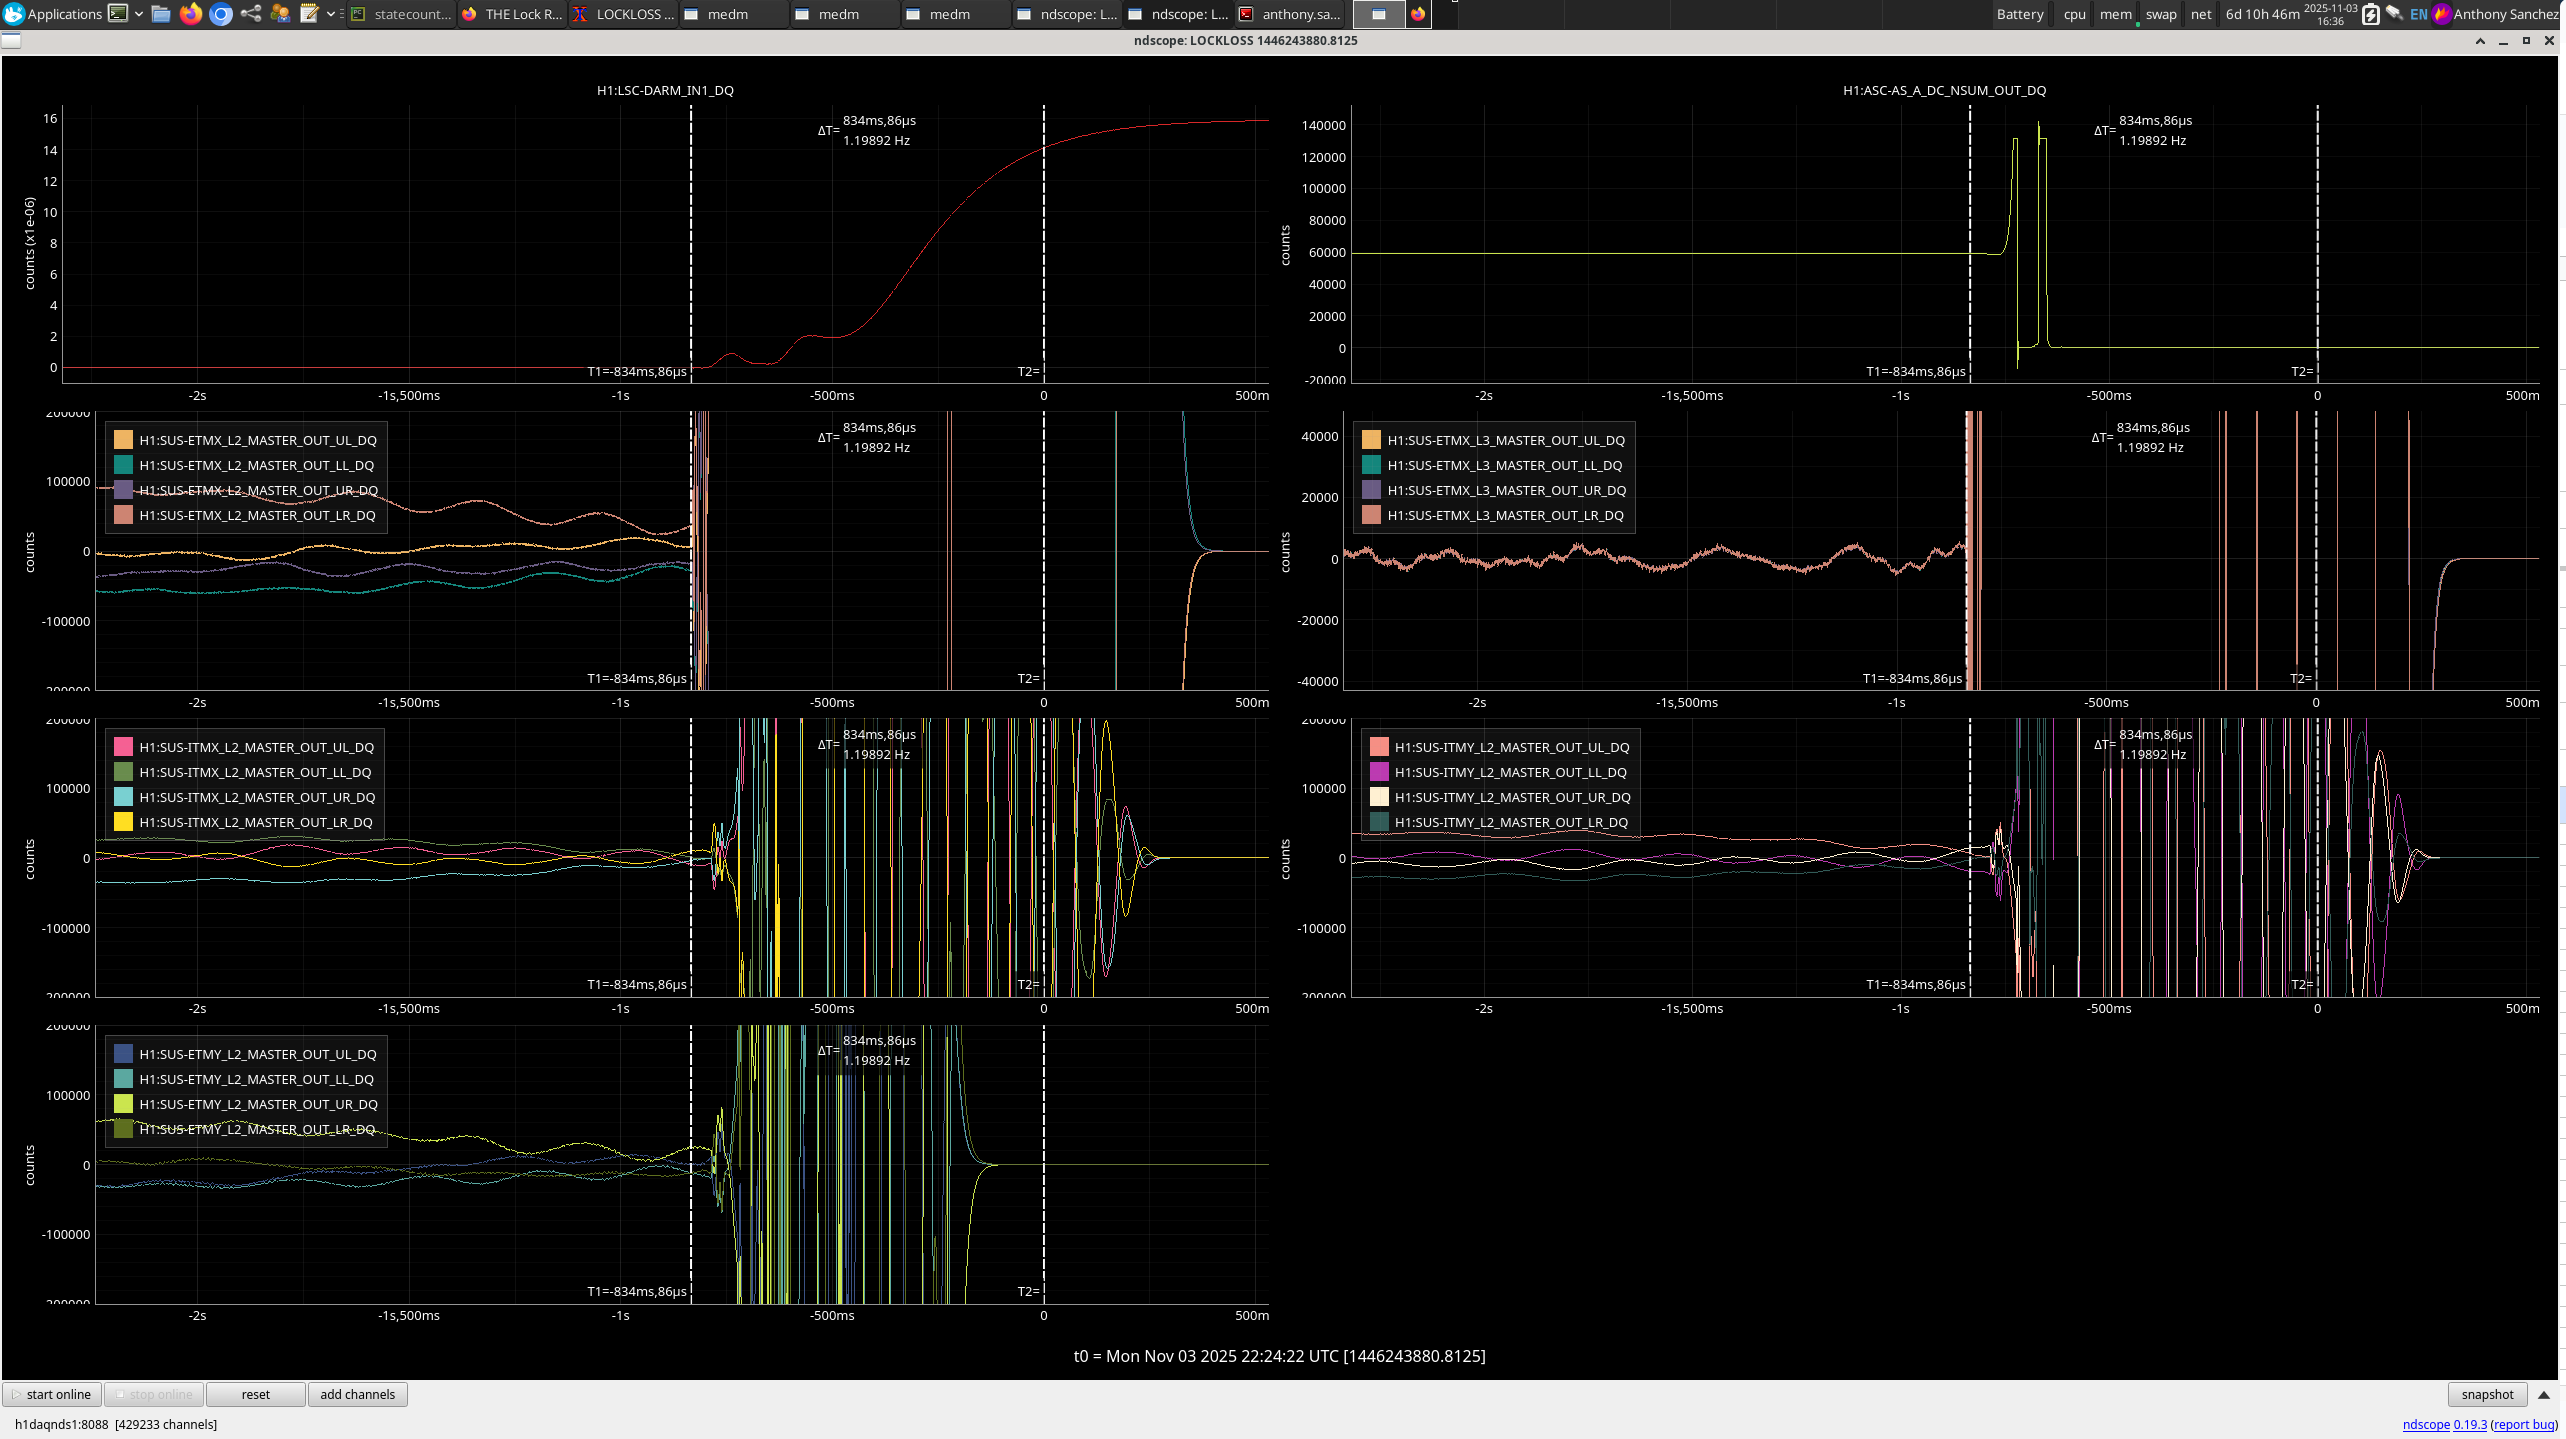This screenshot has width=2566, height=1439.
Task: Click ITMX_L2_MASTER_OUT_LR_DQ yellow color swatch
Action: pyautogui.click(x=123, y=822)
